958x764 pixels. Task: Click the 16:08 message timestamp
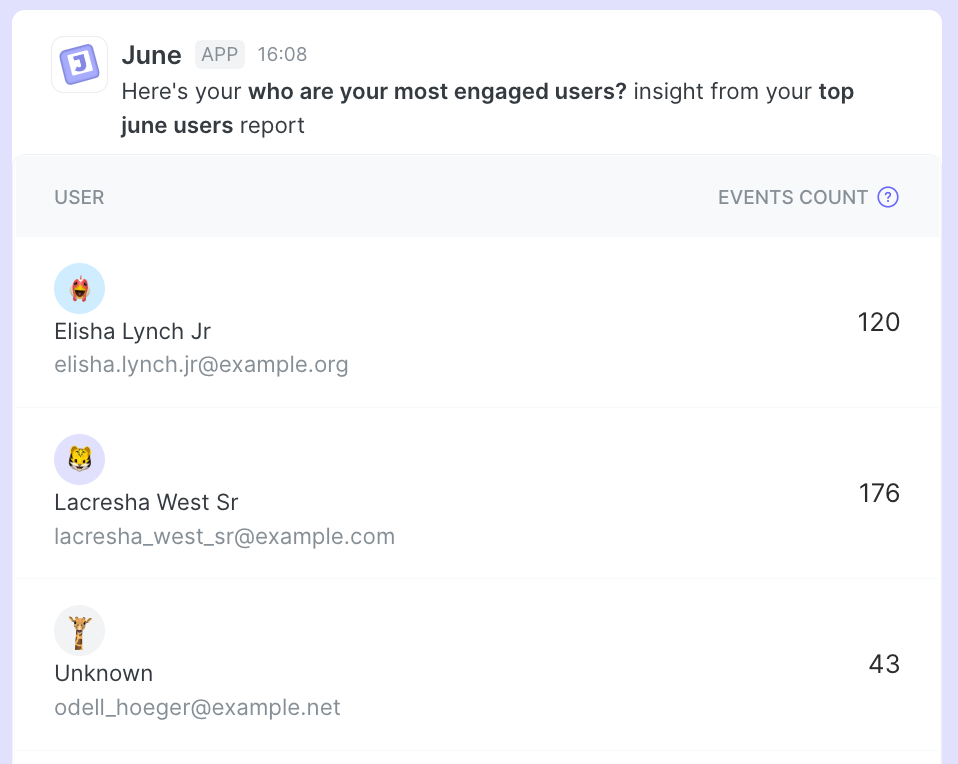pos(282,55)
